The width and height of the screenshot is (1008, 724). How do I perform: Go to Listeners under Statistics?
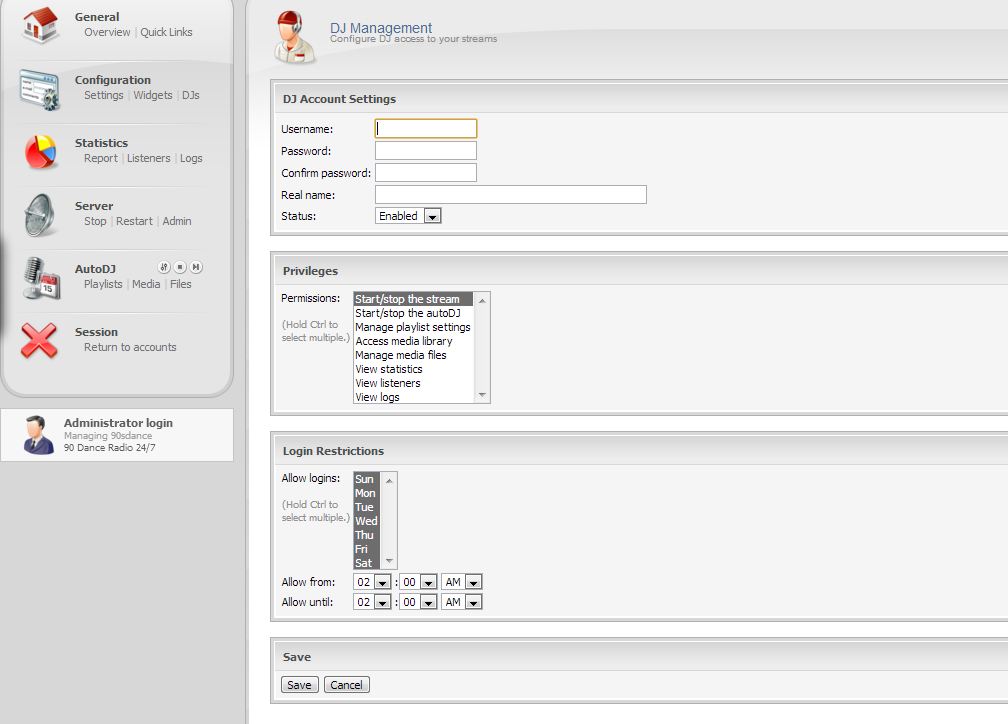(x=148, y=158)
